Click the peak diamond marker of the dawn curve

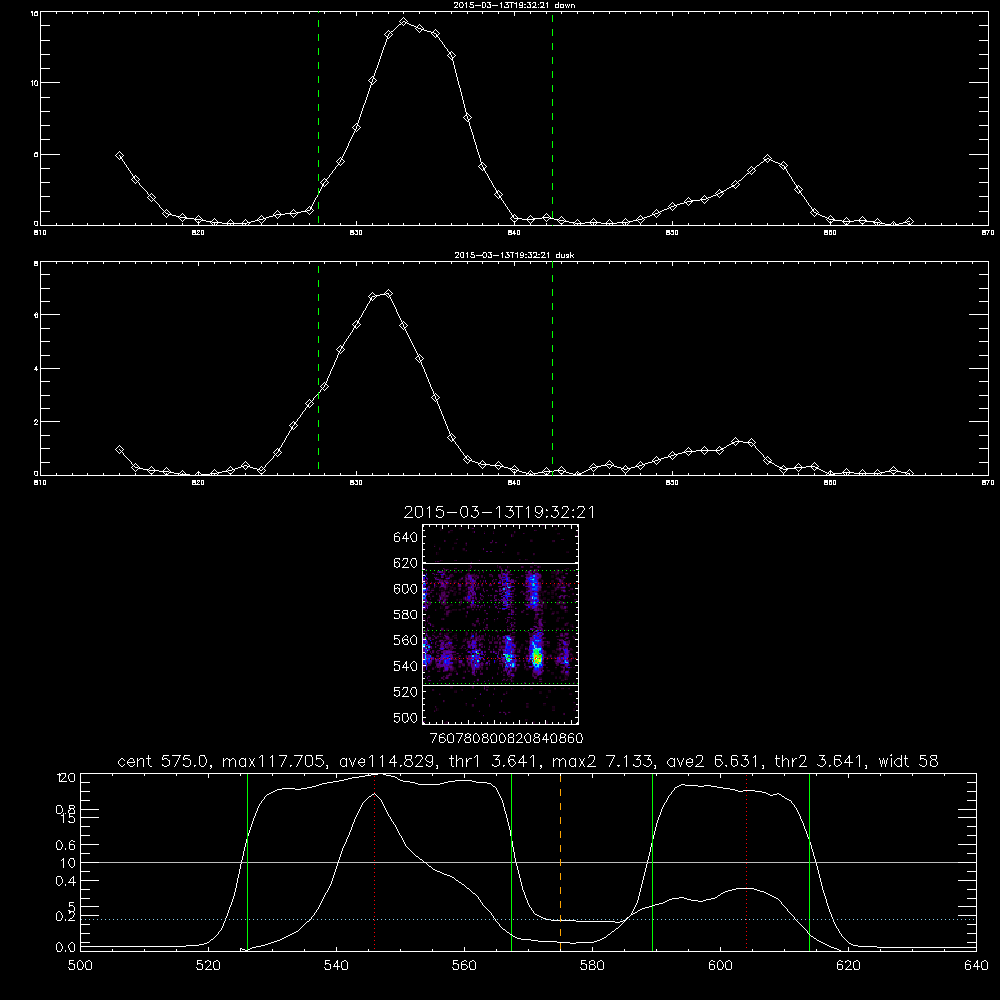[404, 22]
